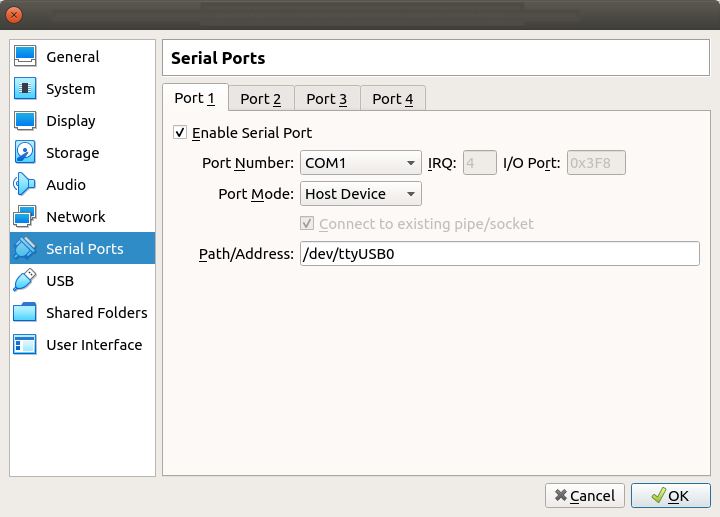Viewport: 720px width, 517px height.
Task: Click the IRQ value field
Action: coord(479,163)
